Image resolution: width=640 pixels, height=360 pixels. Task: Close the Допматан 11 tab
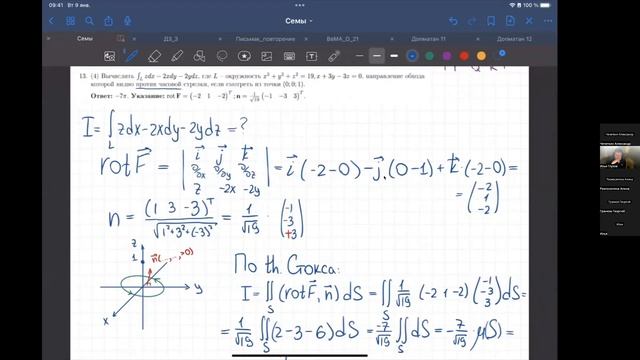tap(392, 39)
